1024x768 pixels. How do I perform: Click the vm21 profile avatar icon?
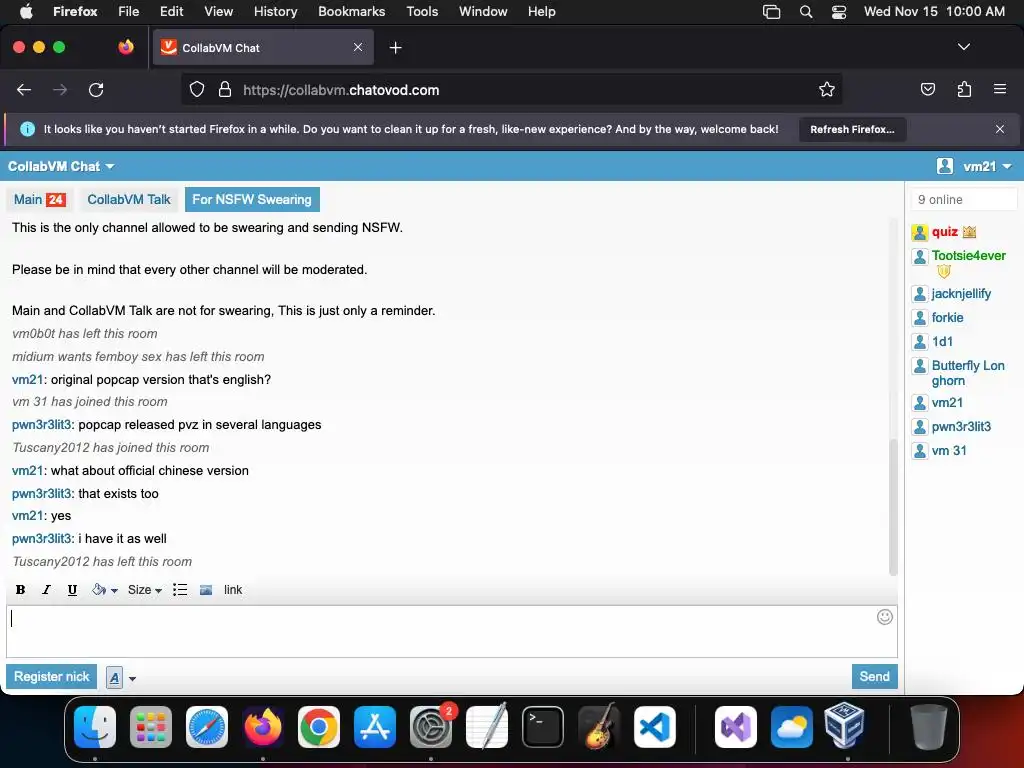tap(944, 166)
